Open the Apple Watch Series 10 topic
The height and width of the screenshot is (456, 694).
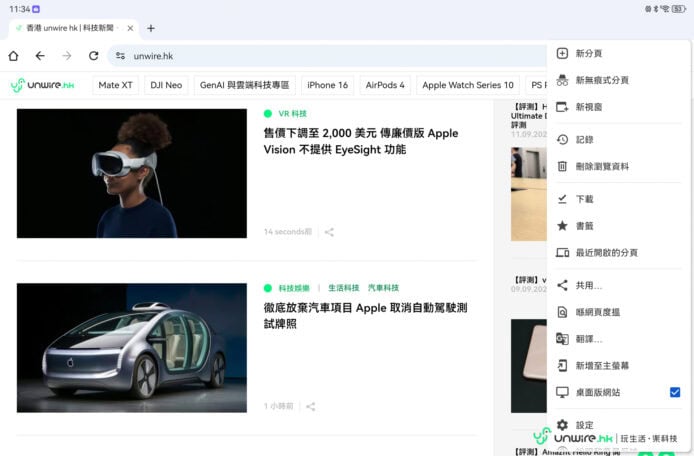click(x=468, y=85)
